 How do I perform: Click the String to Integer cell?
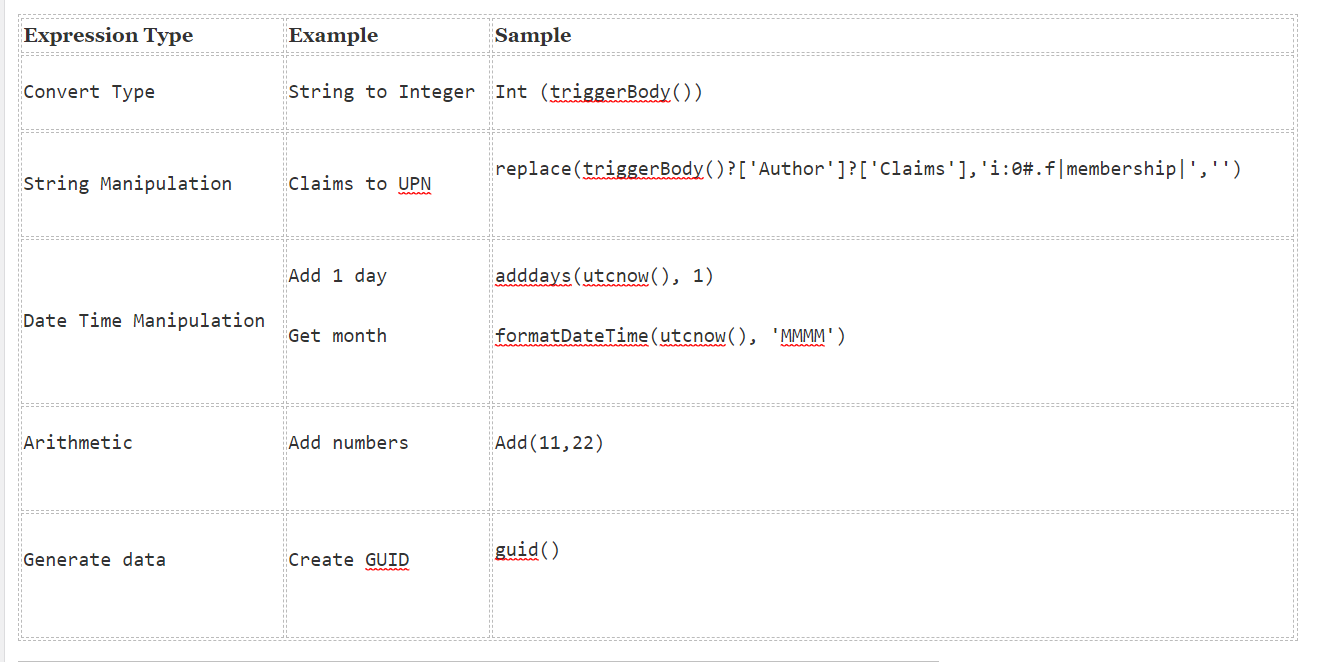[381, 92]
